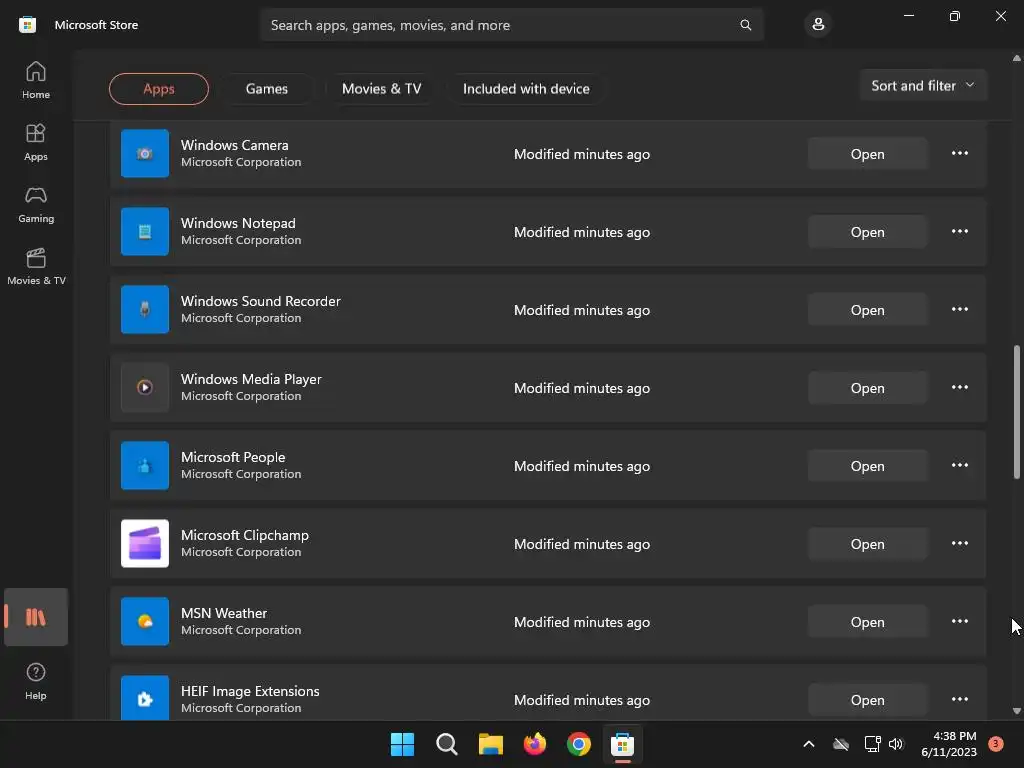The width and height of the screenshot is (1024, 768).
Task: Click the Microsoft Clipchamp app icon
Action: 145,543
